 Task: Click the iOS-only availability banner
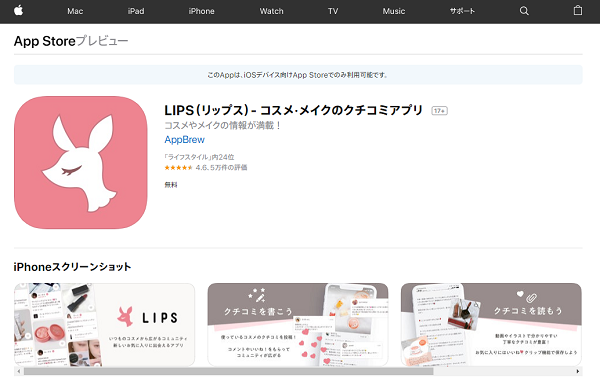298,75
